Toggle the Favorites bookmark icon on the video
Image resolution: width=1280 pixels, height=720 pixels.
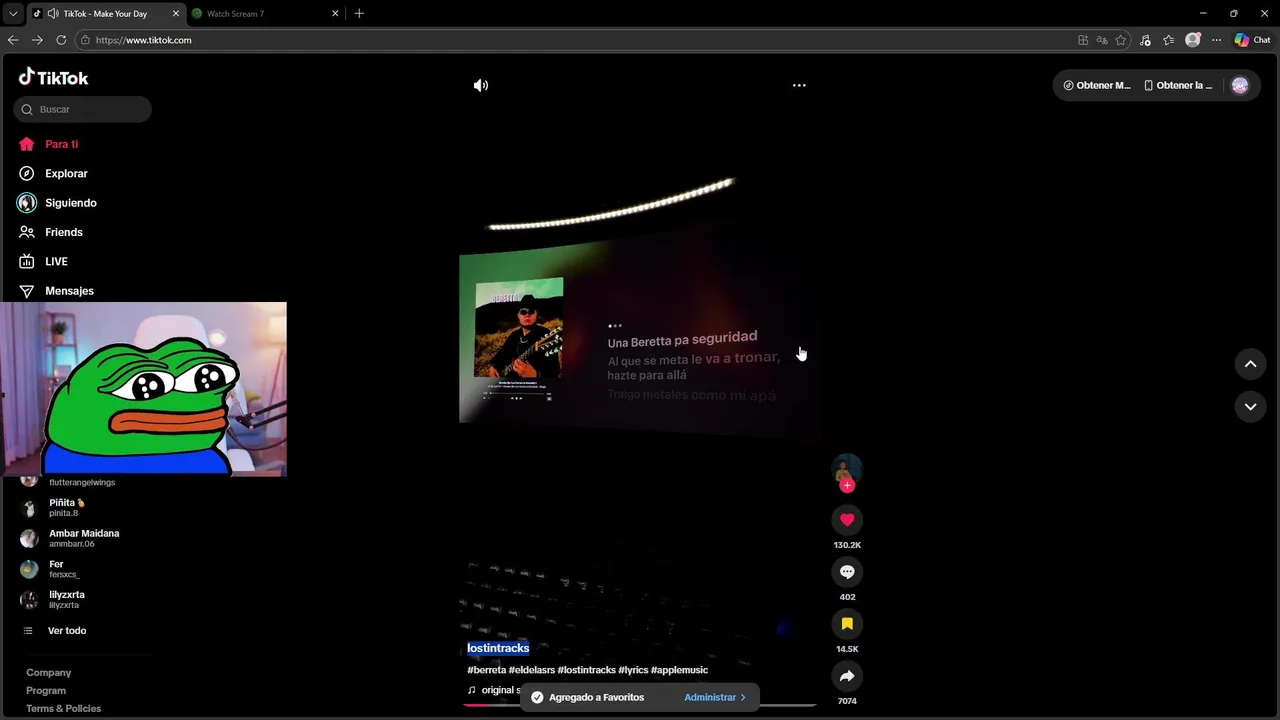tap(847, 623)
